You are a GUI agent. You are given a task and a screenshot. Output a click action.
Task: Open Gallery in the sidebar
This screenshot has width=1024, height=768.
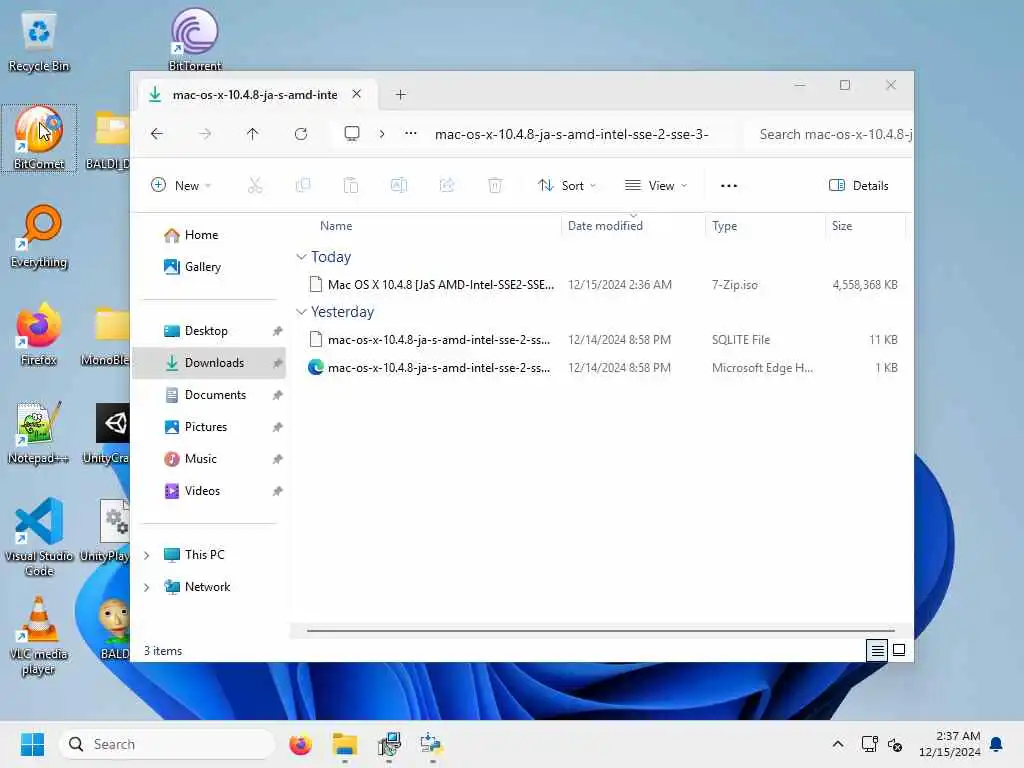click(x=210, y=267)
